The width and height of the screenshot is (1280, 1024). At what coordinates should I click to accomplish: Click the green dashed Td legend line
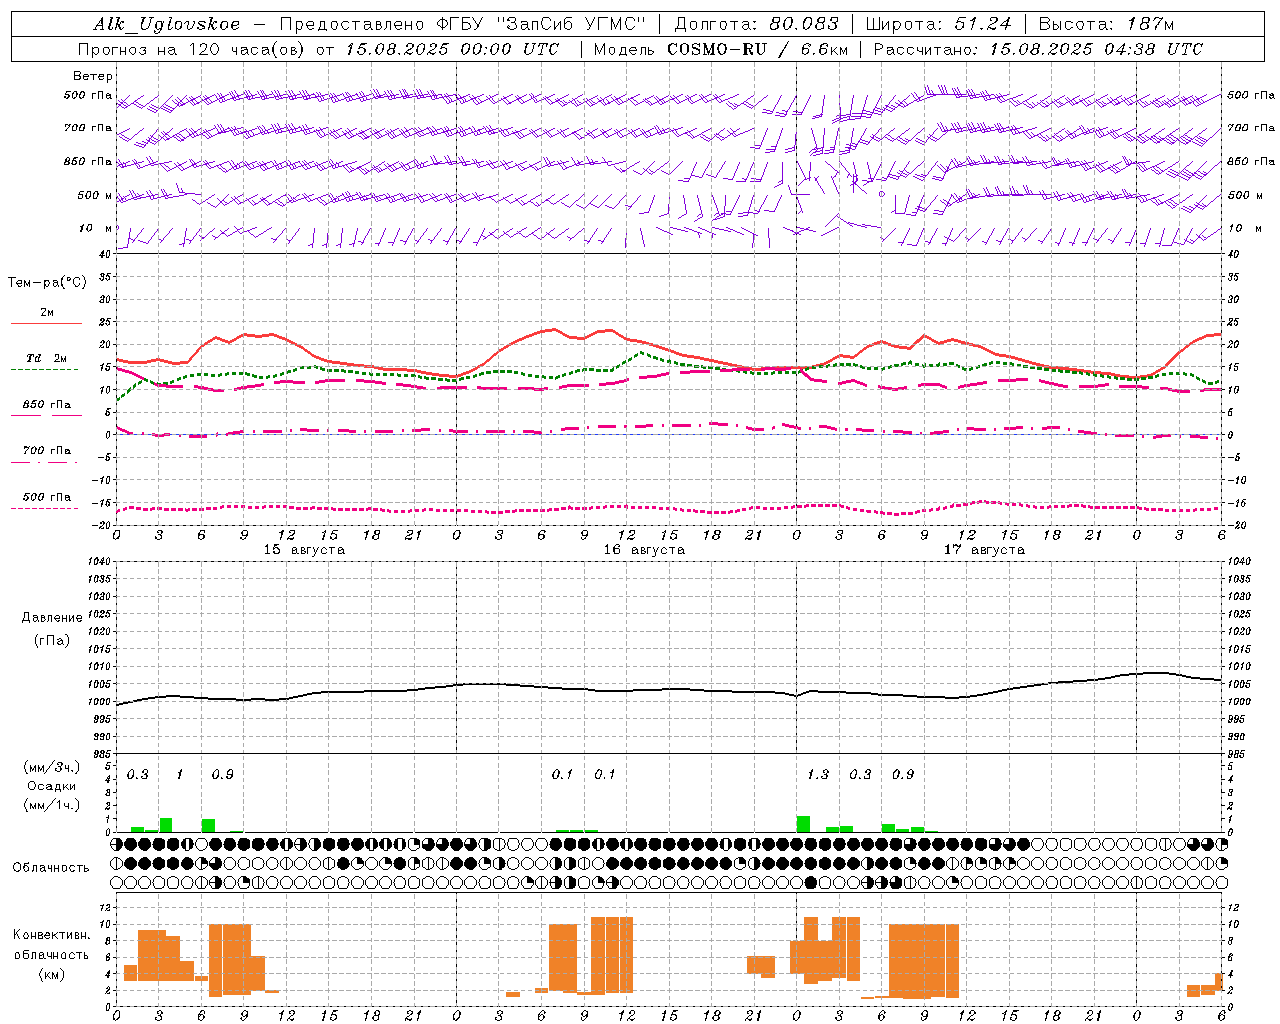point(44,370)
